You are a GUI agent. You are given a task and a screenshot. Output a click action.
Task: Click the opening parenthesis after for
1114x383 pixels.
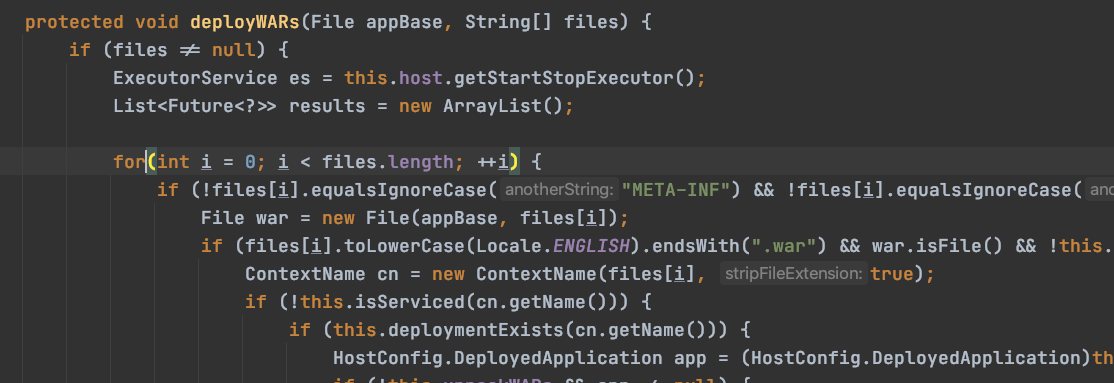click(151, 163)
